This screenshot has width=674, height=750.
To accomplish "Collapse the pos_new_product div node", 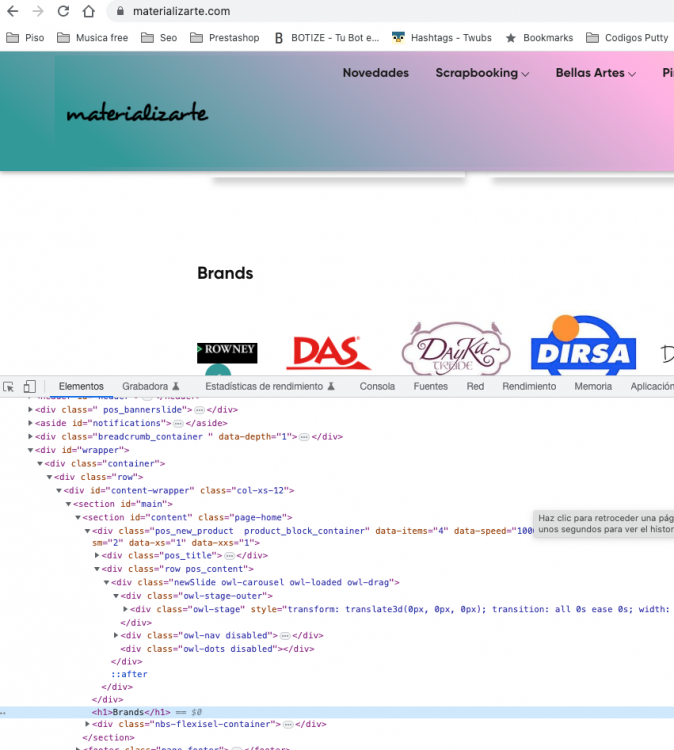I will click(88, 531).
